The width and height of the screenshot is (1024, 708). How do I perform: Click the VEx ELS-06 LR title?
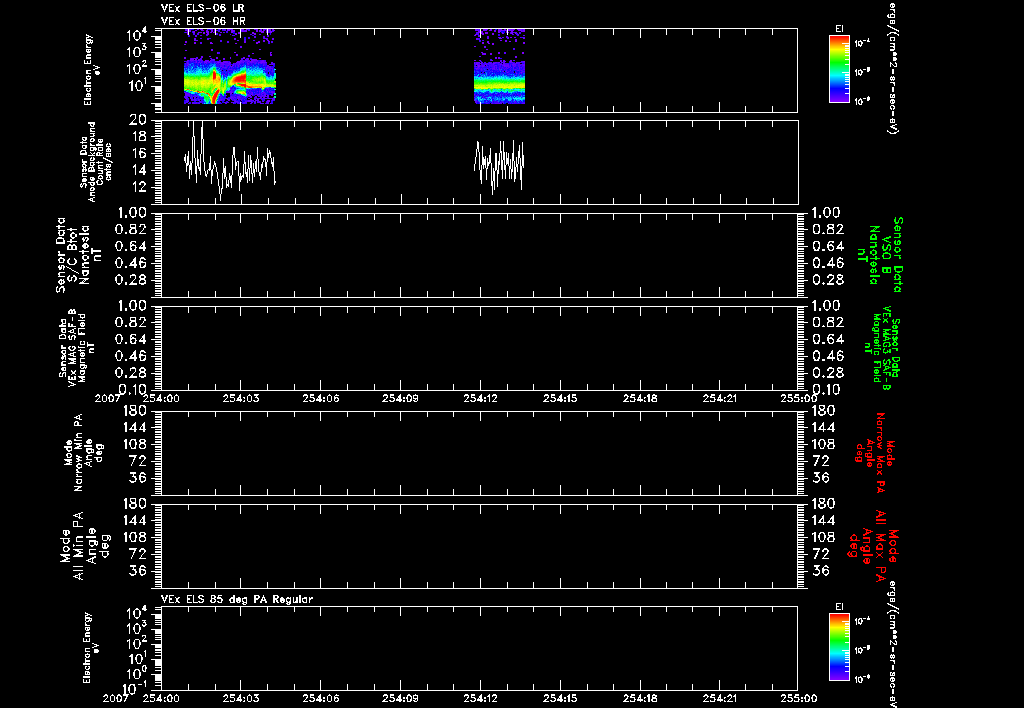point(202,8)
